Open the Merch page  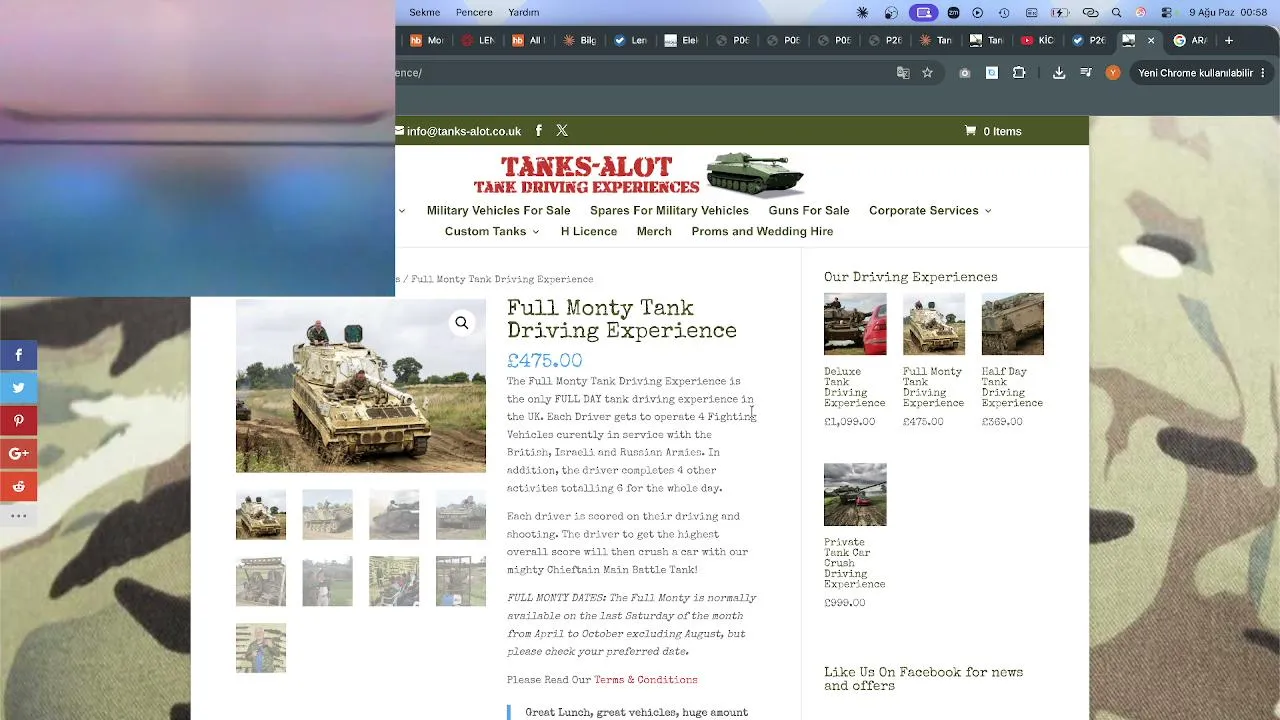(654, 232)
